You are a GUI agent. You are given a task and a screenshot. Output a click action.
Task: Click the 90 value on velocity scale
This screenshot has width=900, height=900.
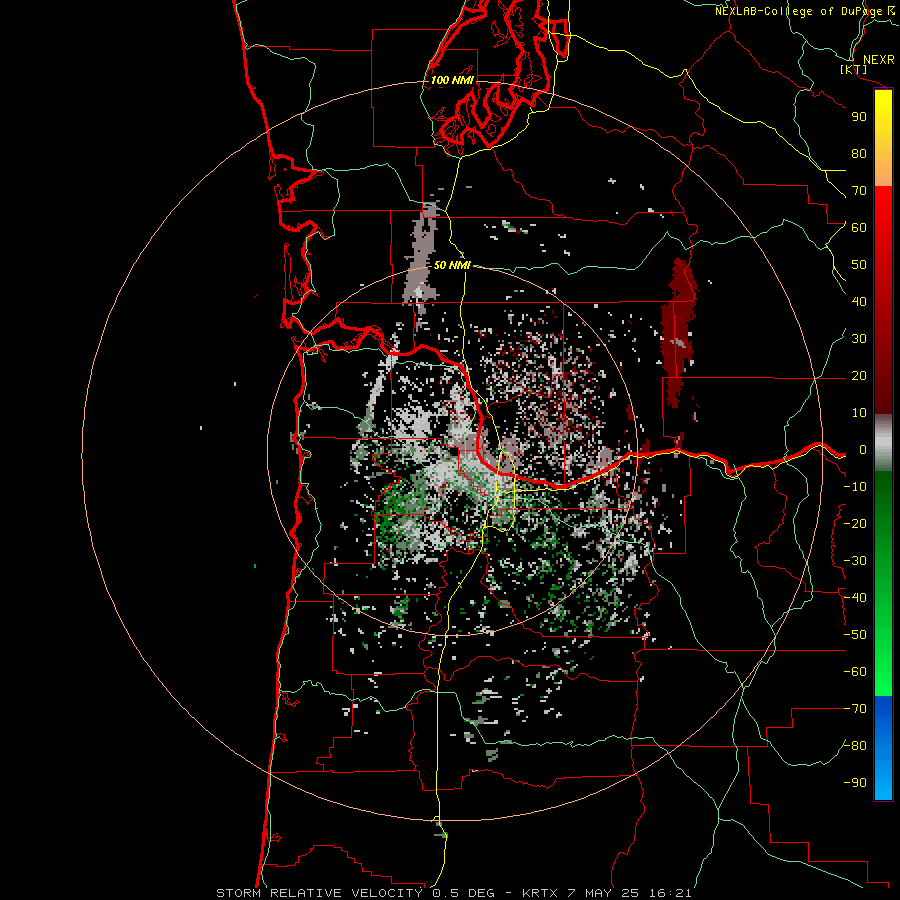(859, 117)
